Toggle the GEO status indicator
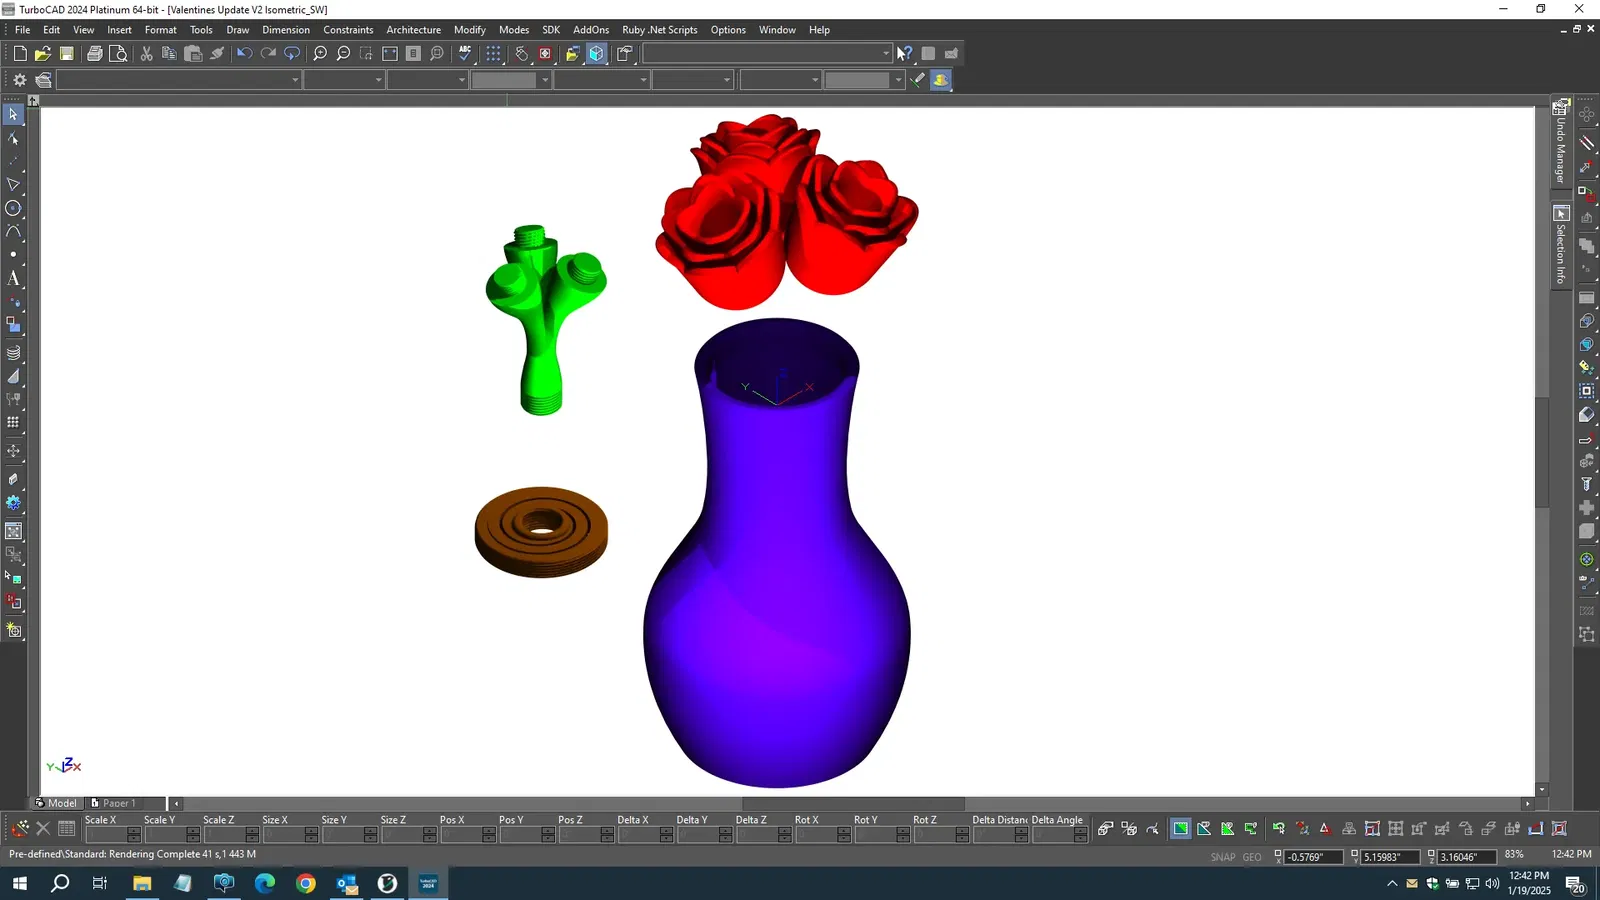The height and width of the screenshot is (900, 1600). click(1251, 857)
